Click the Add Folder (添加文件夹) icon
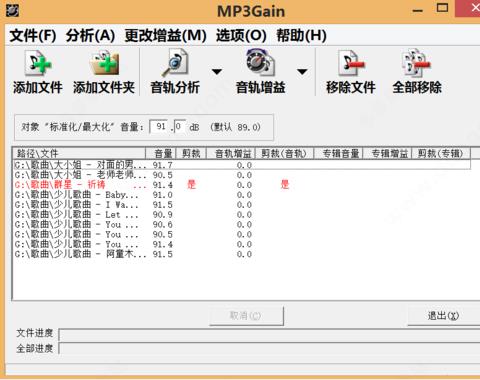This screenshot has height=380, width=480. (x=104, y=63)
